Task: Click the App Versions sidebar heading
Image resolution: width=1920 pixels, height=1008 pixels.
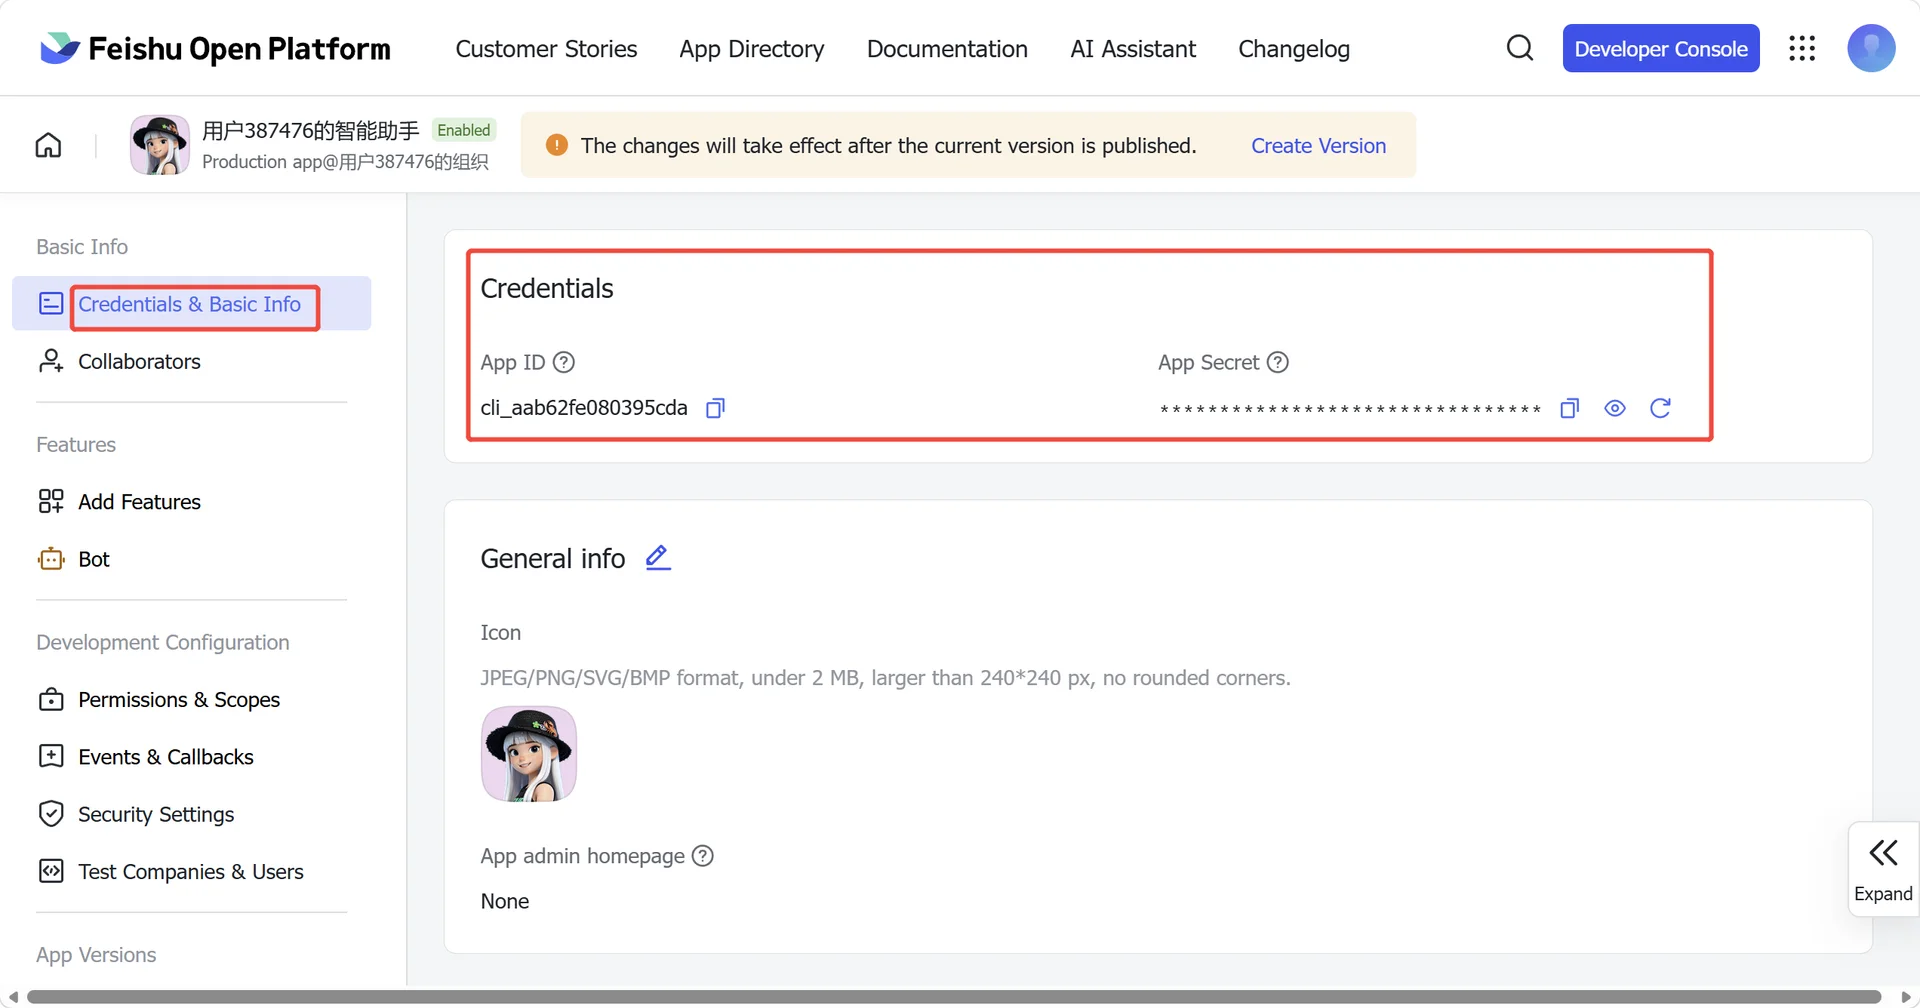Action: pyautogui.click(x=96, y=955)
